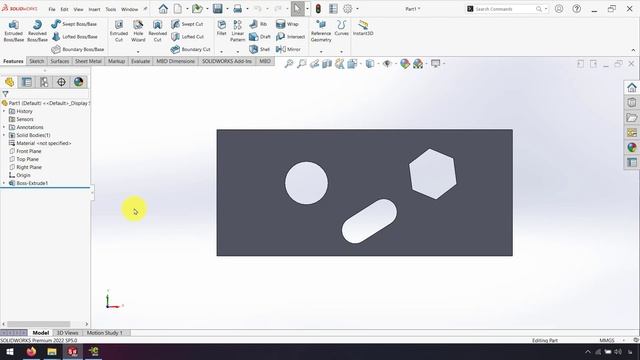Image resolution: width=640 pixels, height=360 pixels.
Task: Click the Zoom to Area icon
Action: [x=302, y=64]
